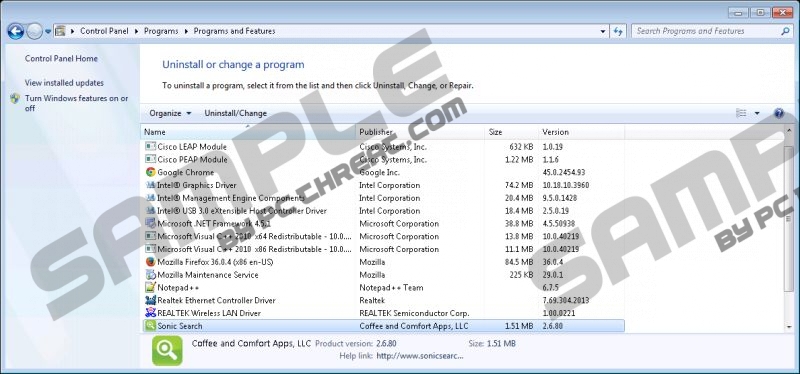Open Control Panel Home link
Viewport: 800px width, 374px height.
61,59
